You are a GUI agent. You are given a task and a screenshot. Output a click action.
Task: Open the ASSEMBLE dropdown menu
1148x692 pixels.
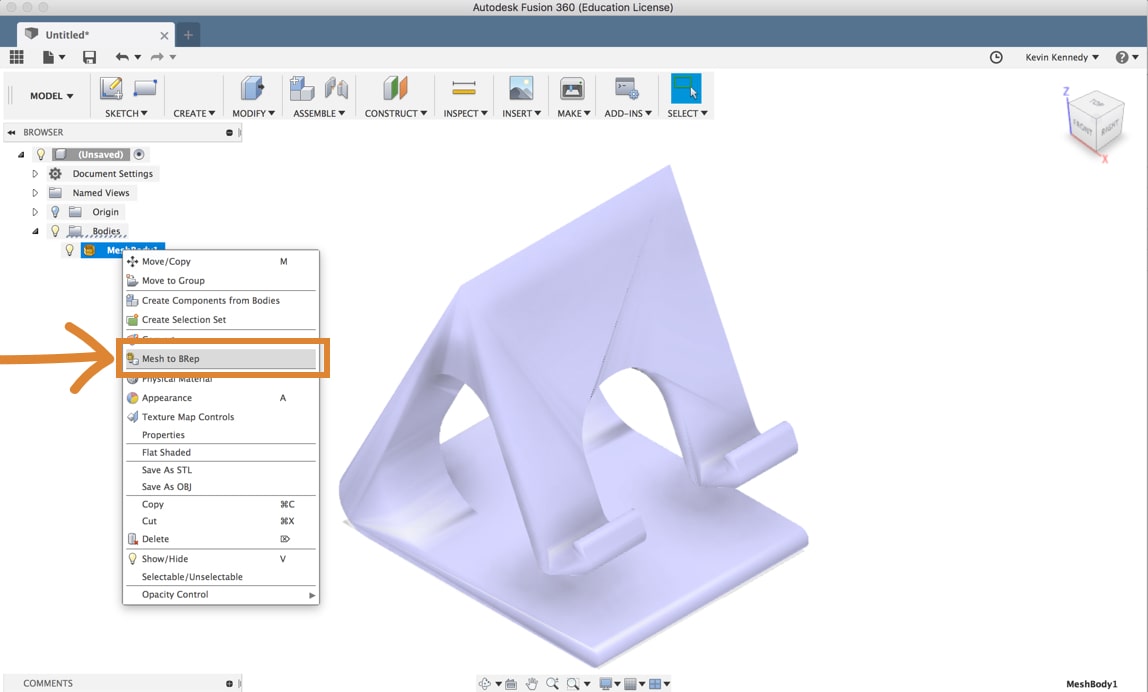[318, 114]
